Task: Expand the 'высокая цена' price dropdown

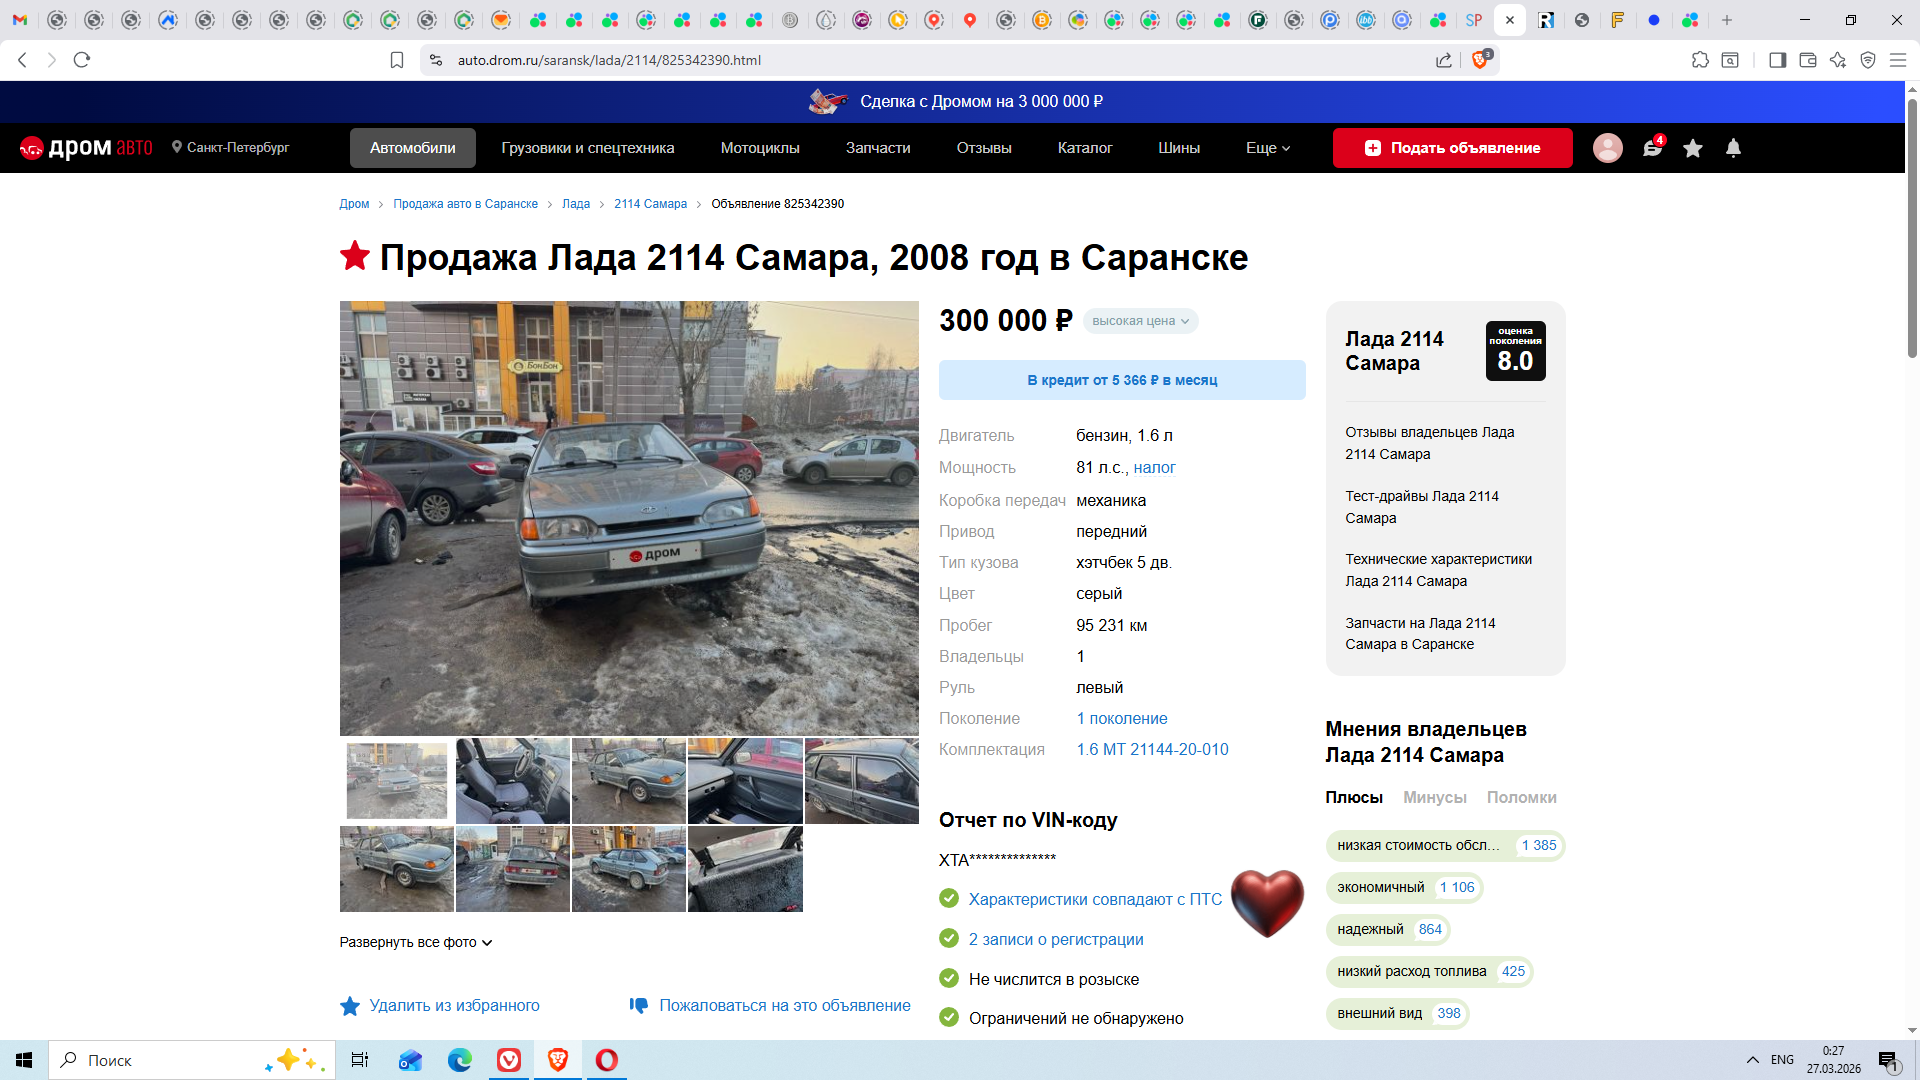Action: (1140, 321)
